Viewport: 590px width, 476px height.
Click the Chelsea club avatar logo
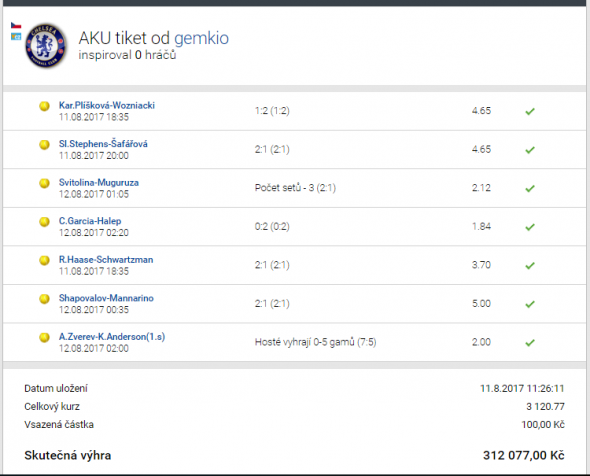point(46,46)
